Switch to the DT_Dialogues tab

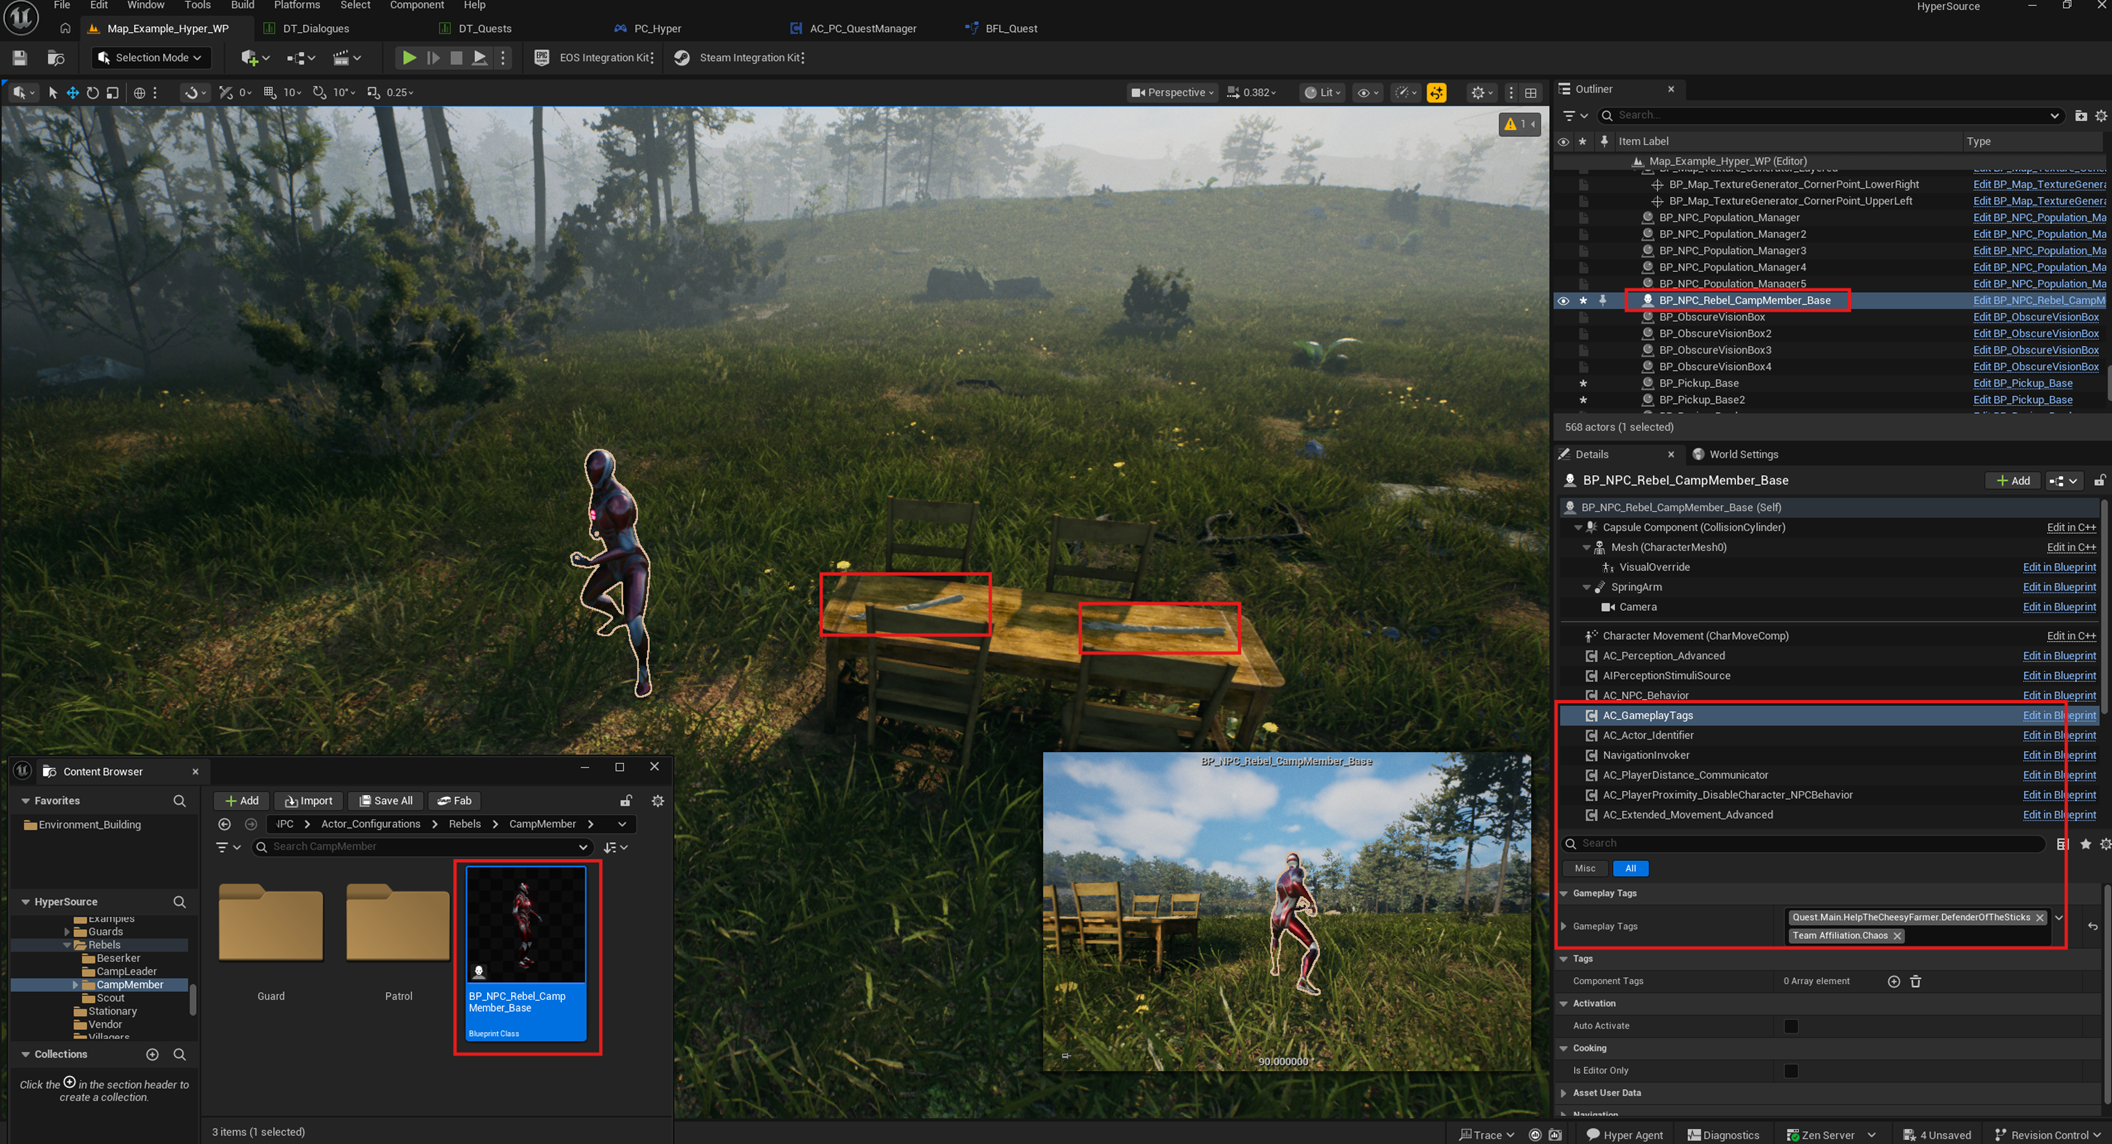click(x=316, y=28)
